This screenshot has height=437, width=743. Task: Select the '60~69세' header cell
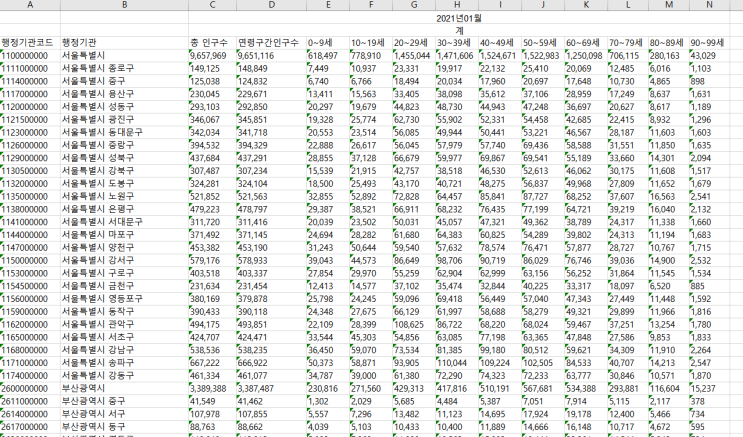click(x=586, y=43)
